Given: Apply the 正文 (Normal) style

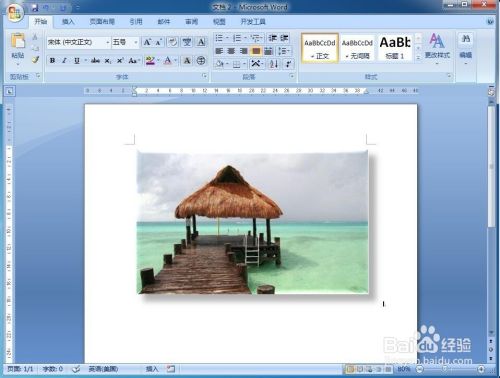Looking at the screenshot, I should (320, 48).
